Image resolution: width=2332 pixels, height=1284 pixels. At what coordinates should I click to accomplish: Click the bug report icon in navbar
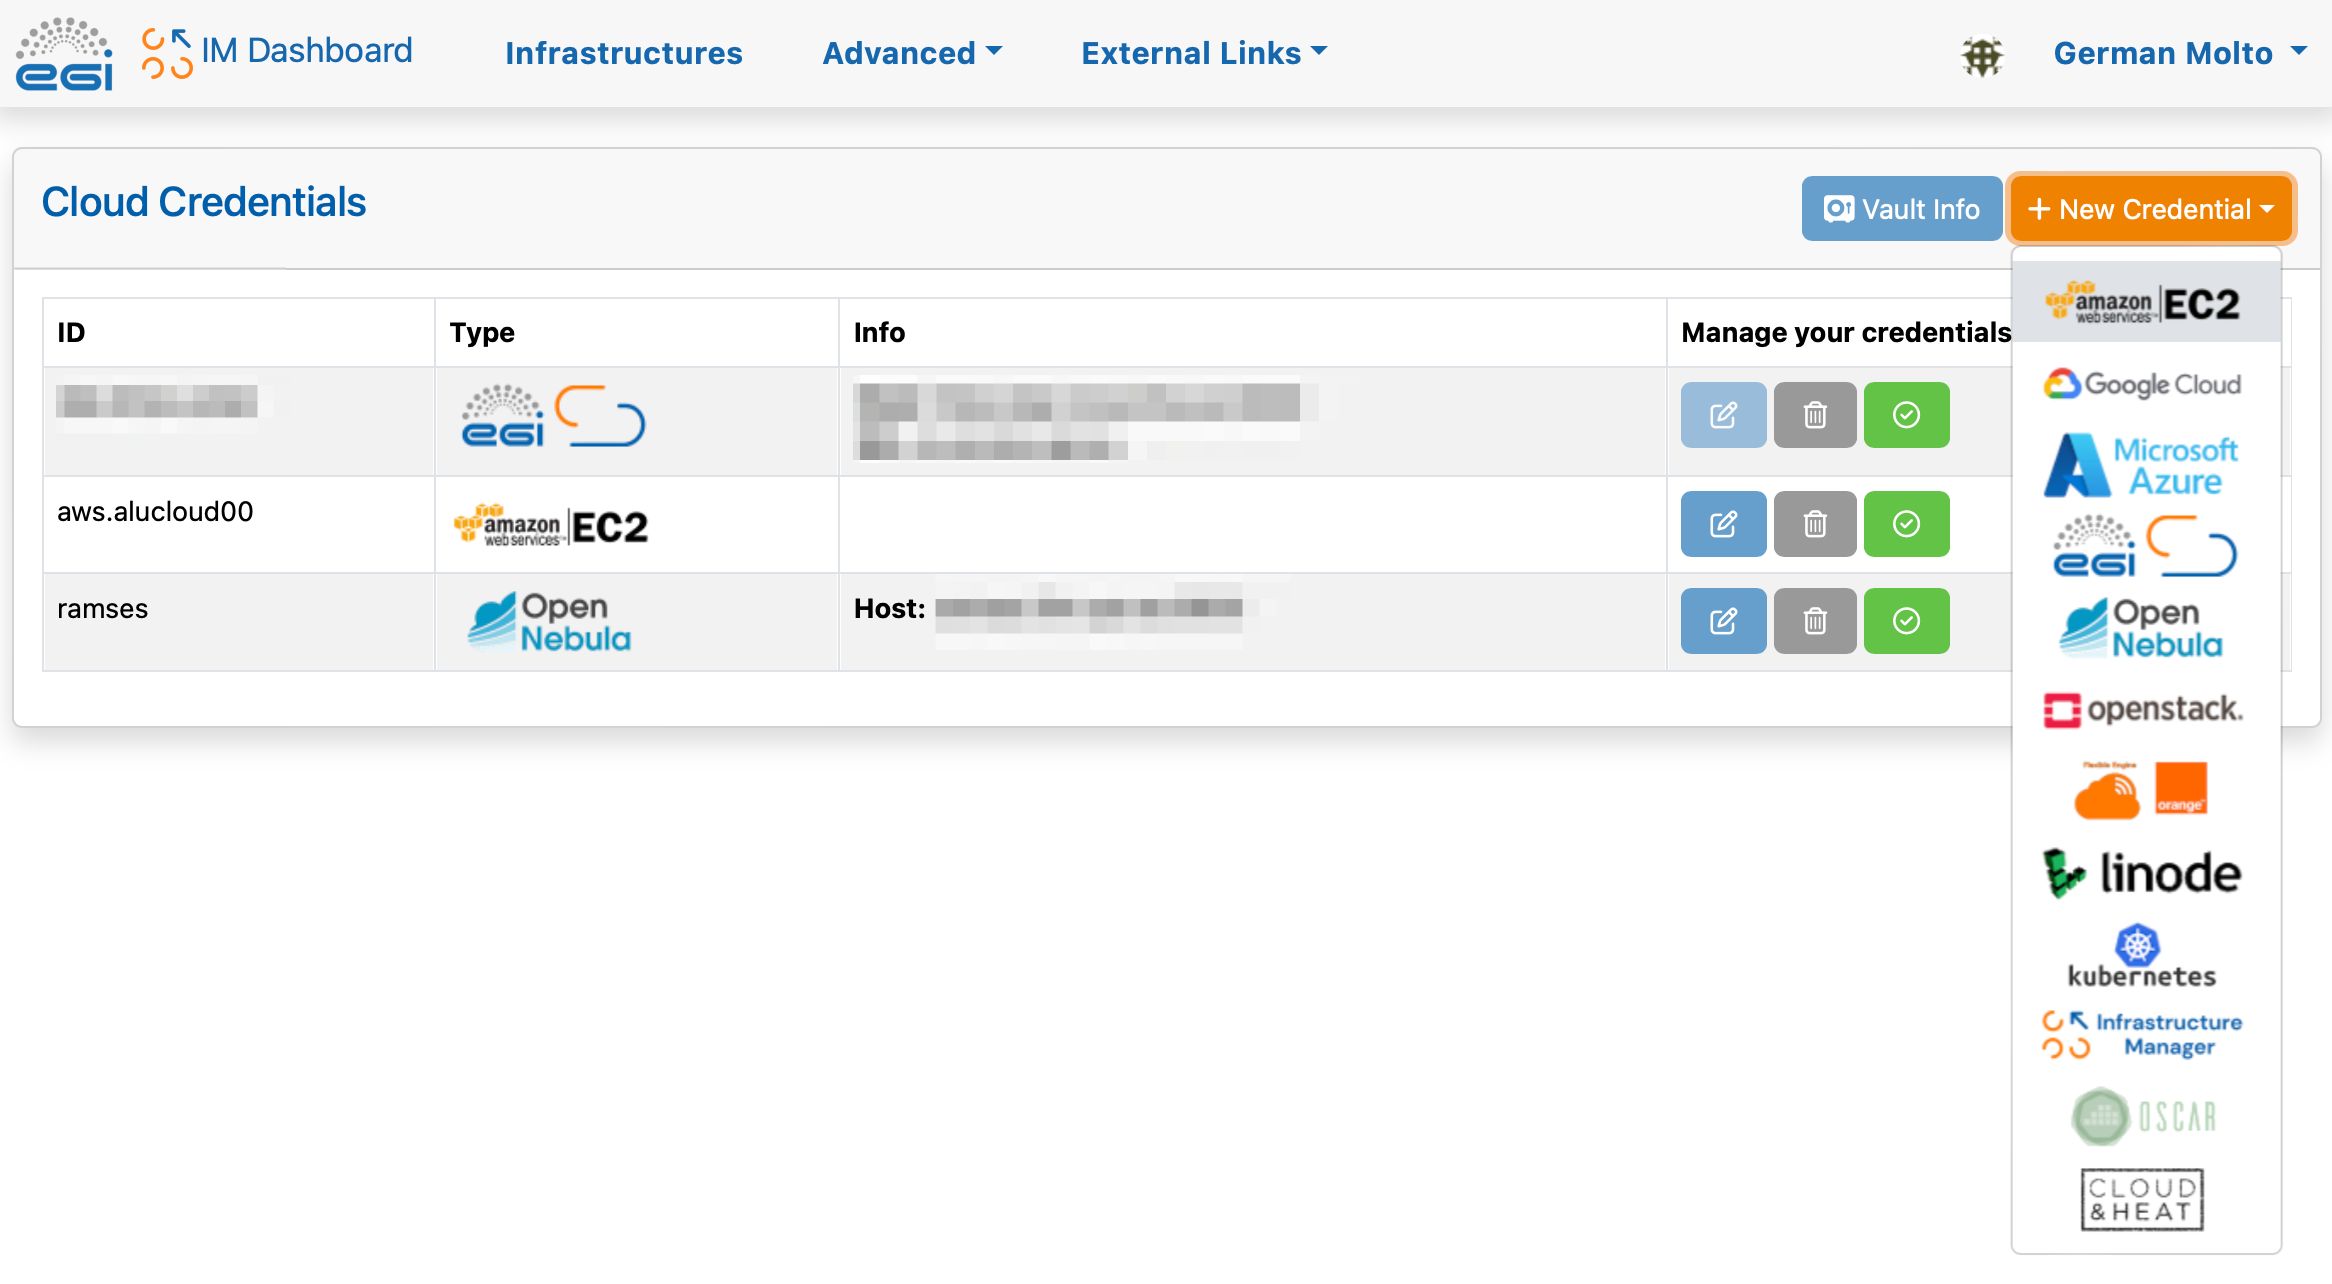tap(1981, 55)
